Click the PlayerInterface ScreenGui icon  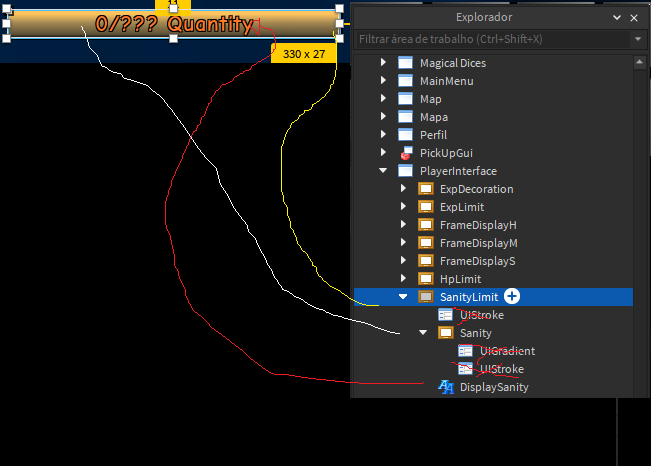(405, 171)
